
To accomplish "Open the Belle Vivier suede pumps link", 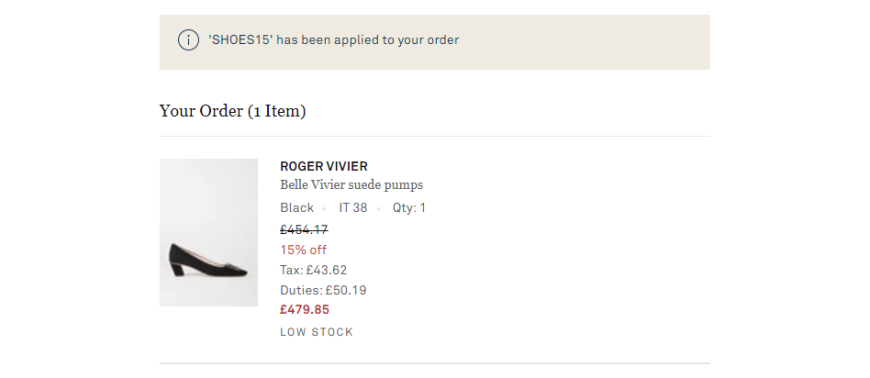I will (351, 185).
